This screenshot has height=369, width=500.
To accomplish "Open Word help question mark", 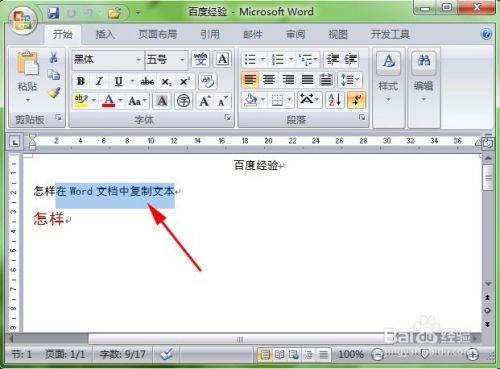I will (486, 34).
